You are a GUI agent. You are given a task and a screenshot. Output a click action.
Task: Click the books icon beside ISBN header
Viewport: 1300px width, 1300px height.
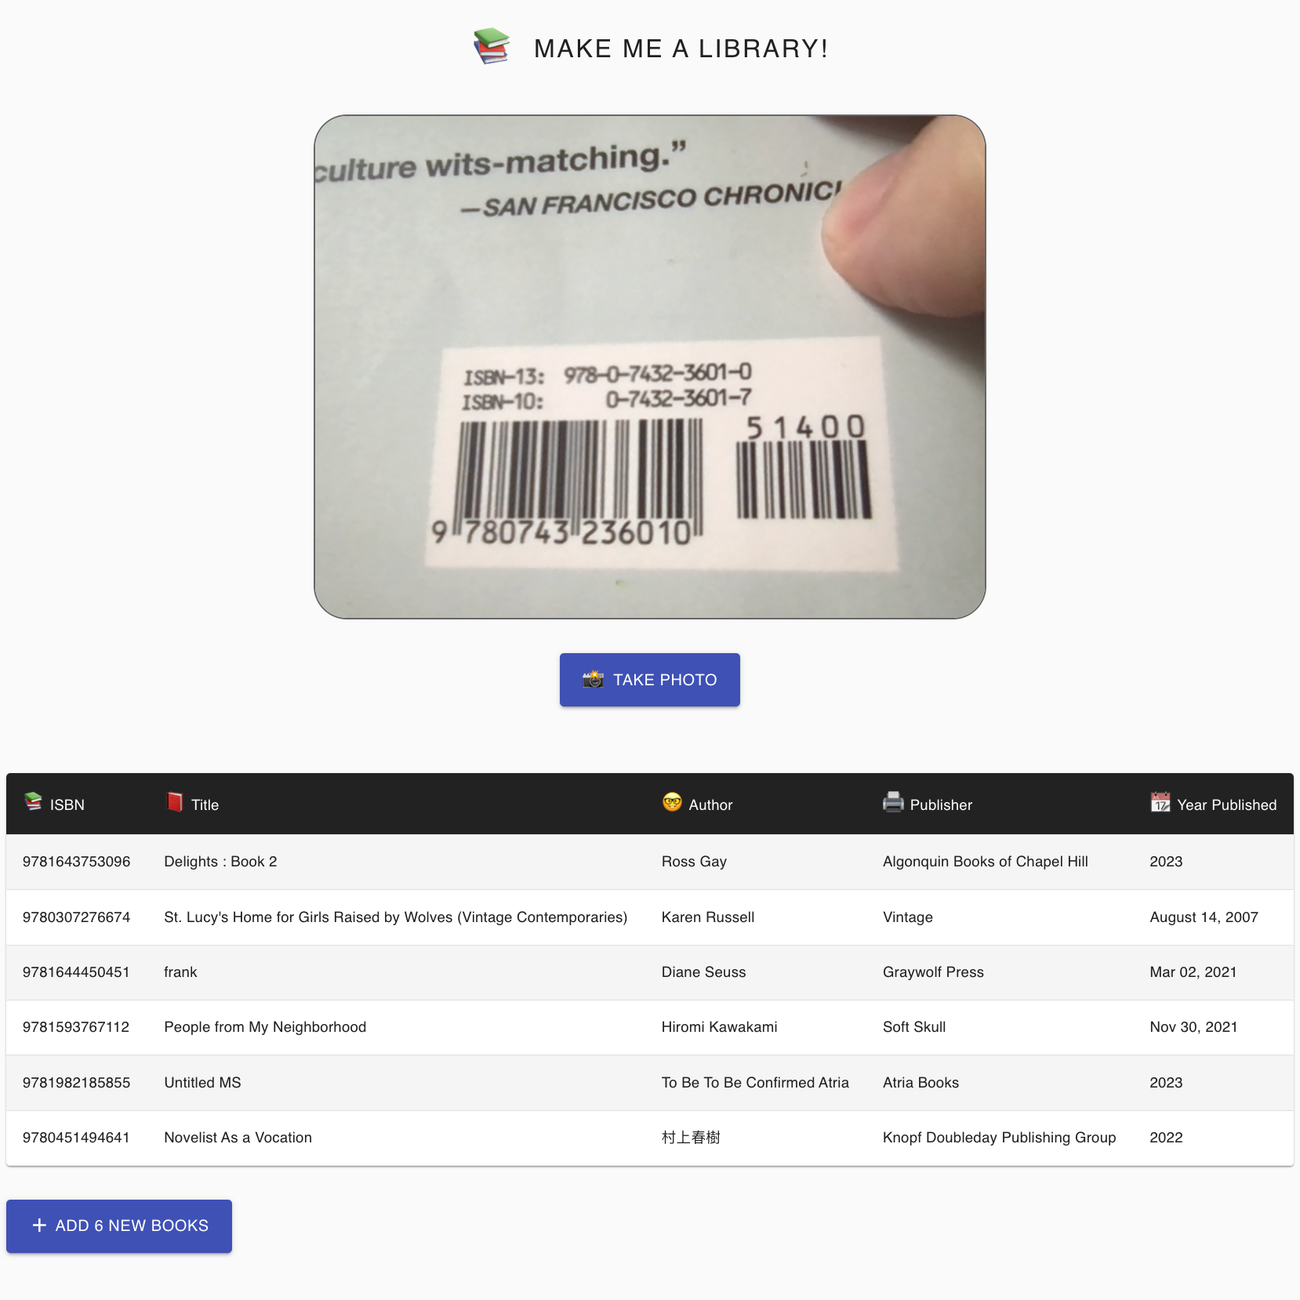click(33, 802)
